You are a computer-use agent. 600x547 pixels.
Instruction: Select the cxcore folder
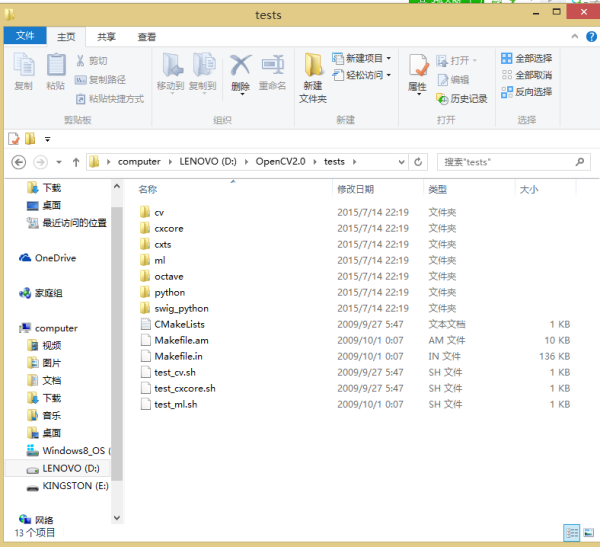click(161, 229)
